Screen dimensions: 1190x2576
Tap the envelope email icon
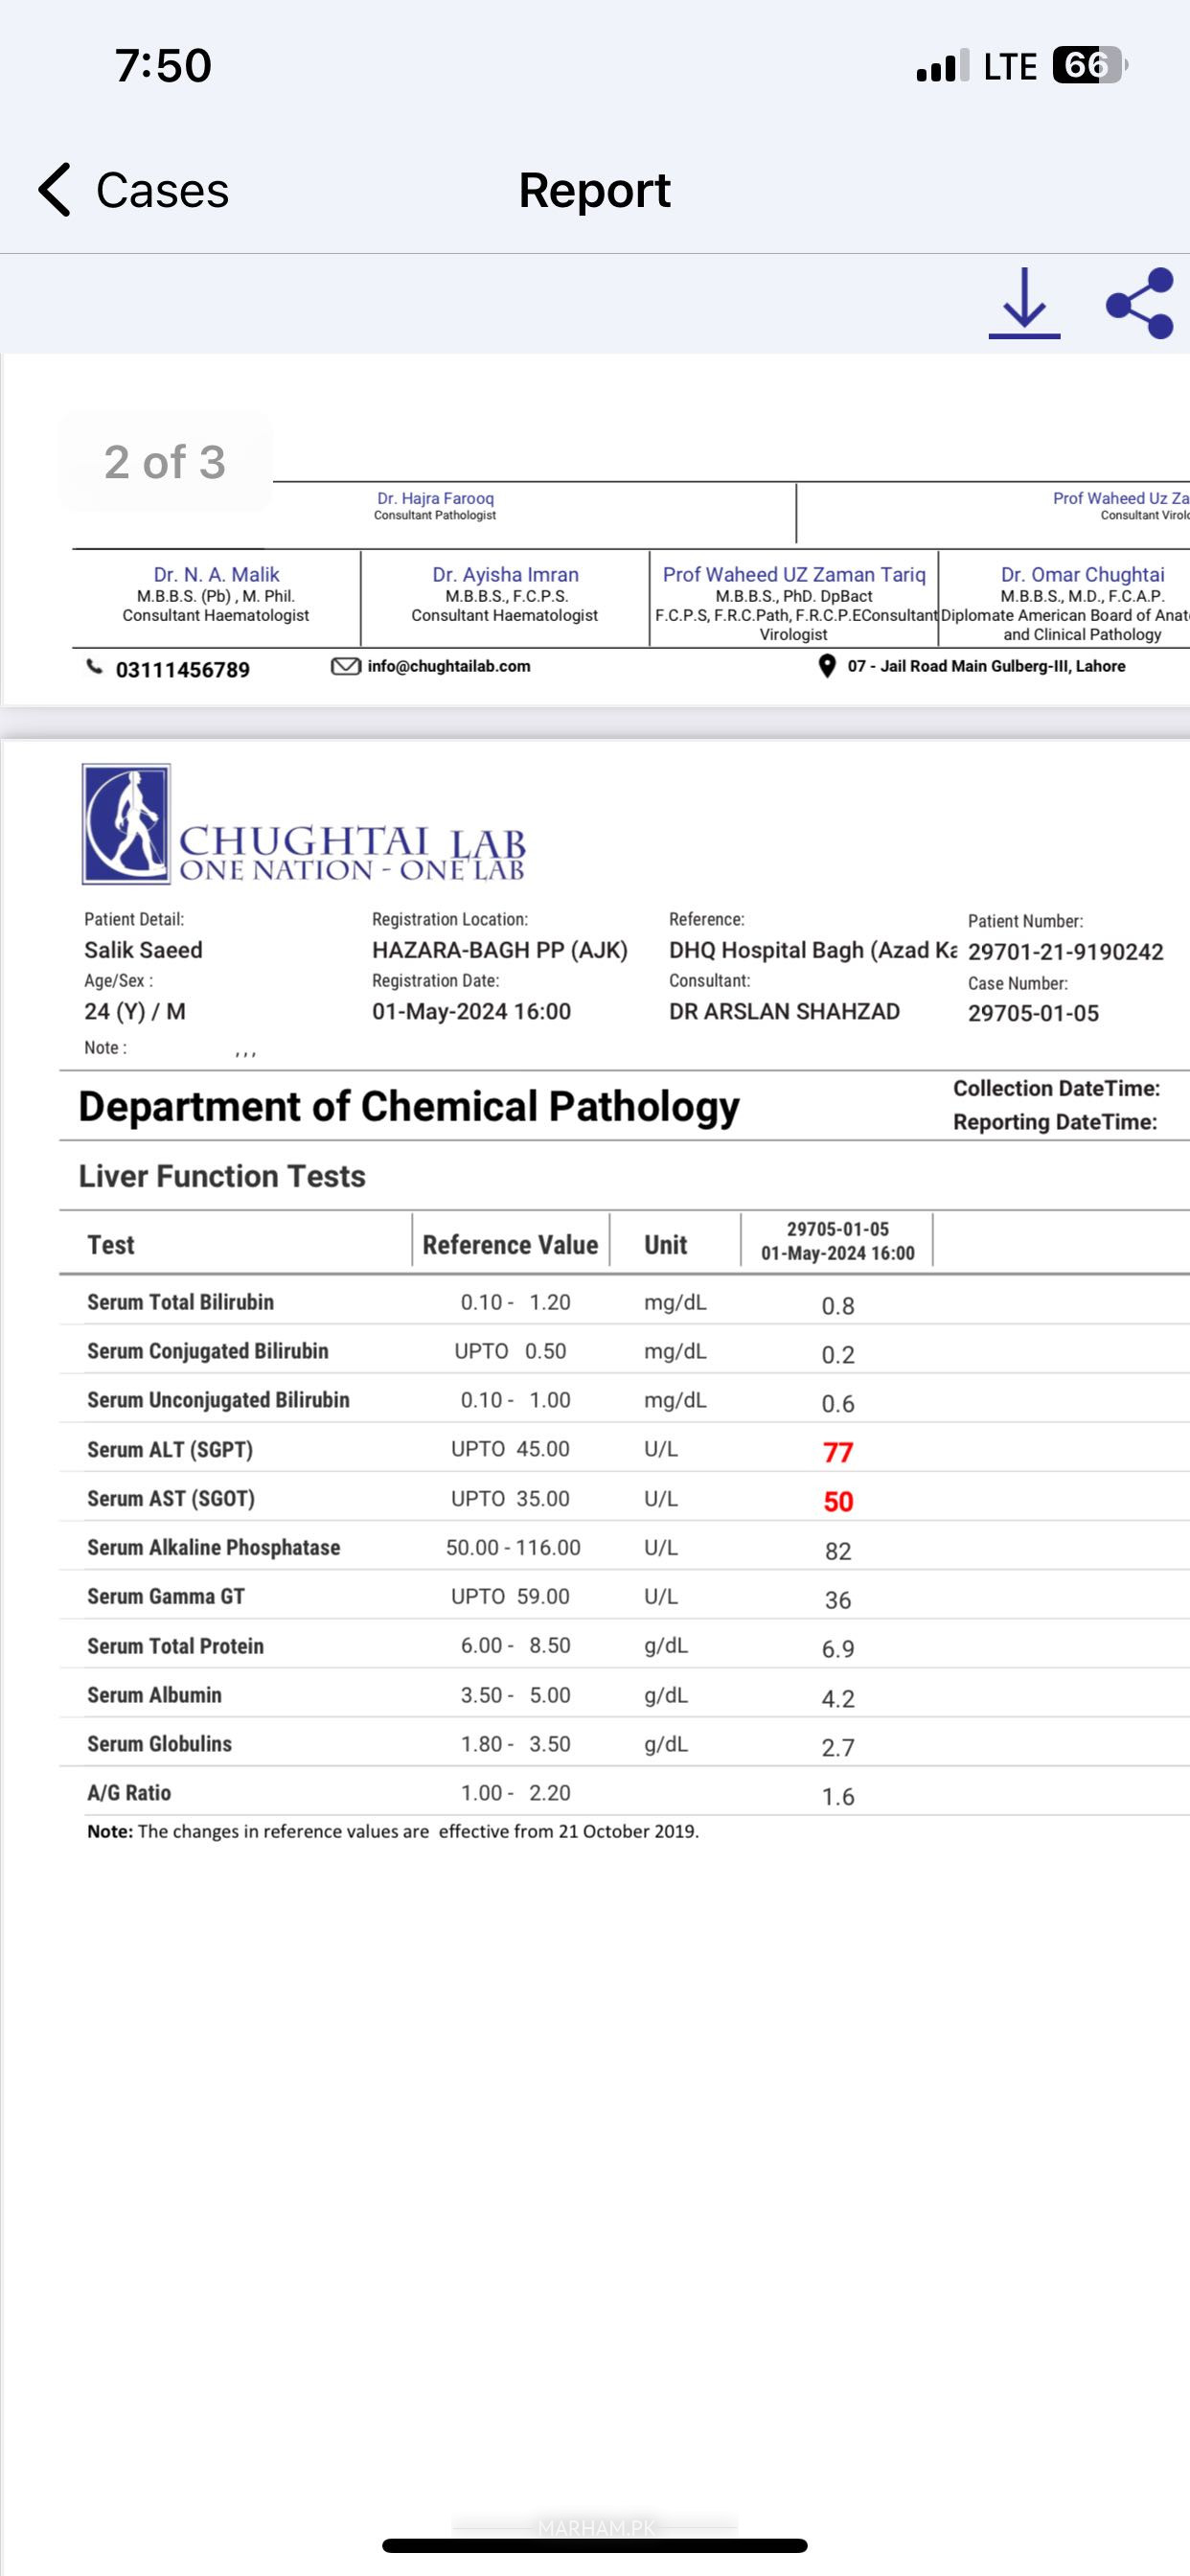point(345,666)
